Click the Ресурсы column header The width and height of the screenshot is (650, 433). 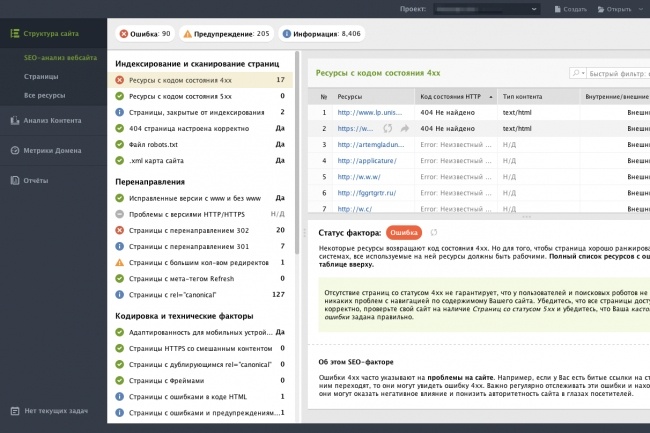373,97
